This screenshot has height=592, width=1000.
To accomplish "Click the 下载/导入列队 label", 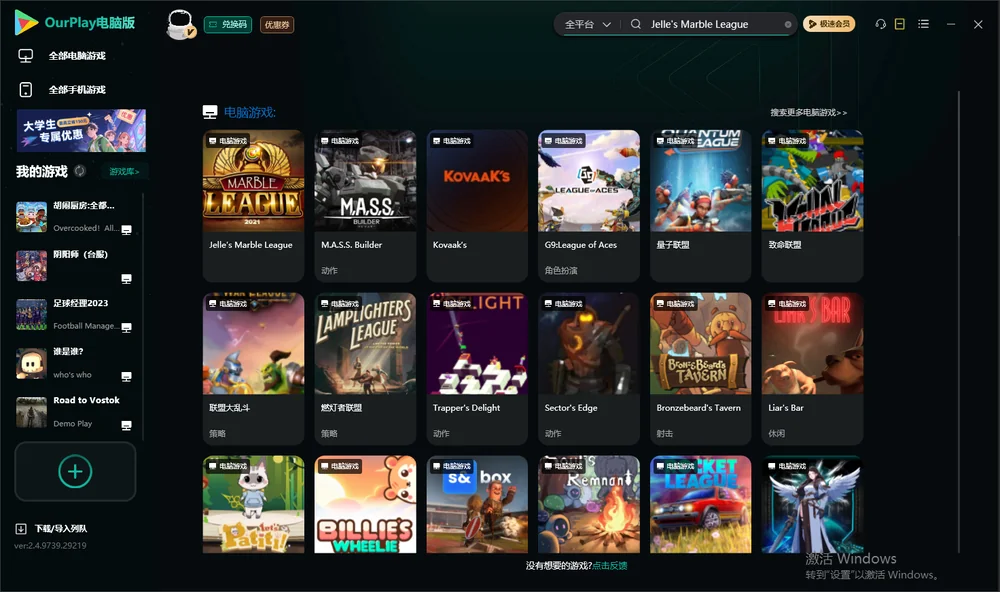I will (x=61, y=528).
